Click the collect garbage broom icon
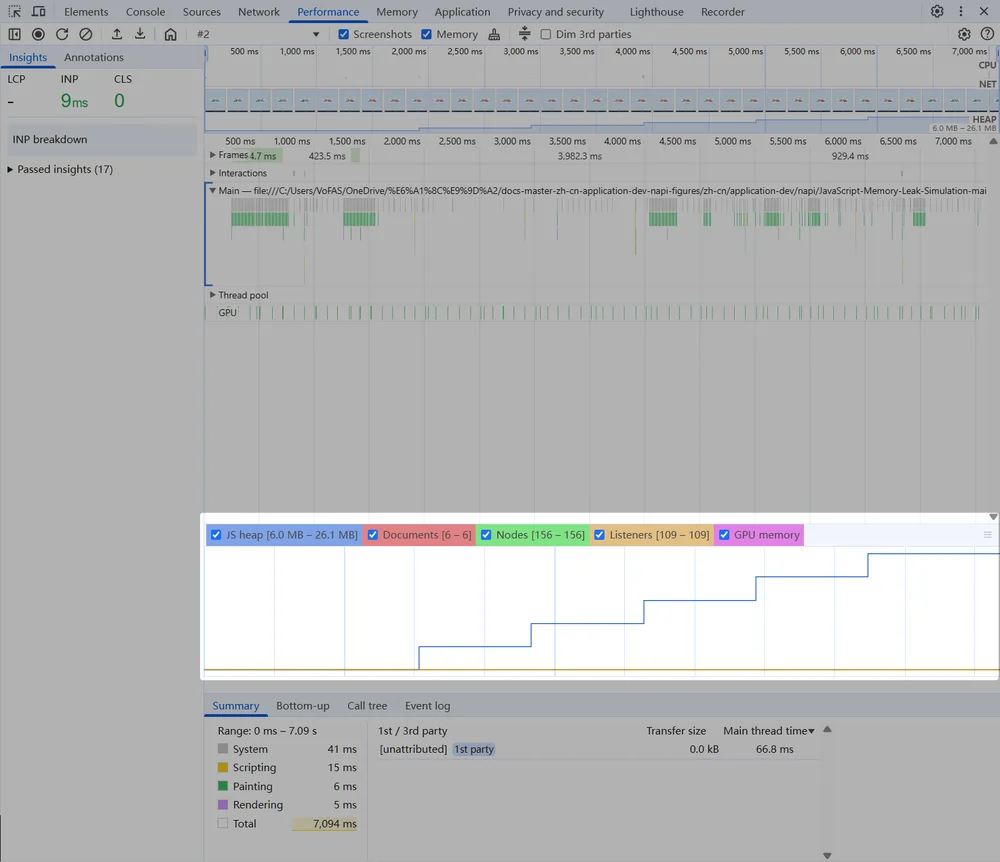The width and height of the screenshot is (1000, 862). coord(494,34)
